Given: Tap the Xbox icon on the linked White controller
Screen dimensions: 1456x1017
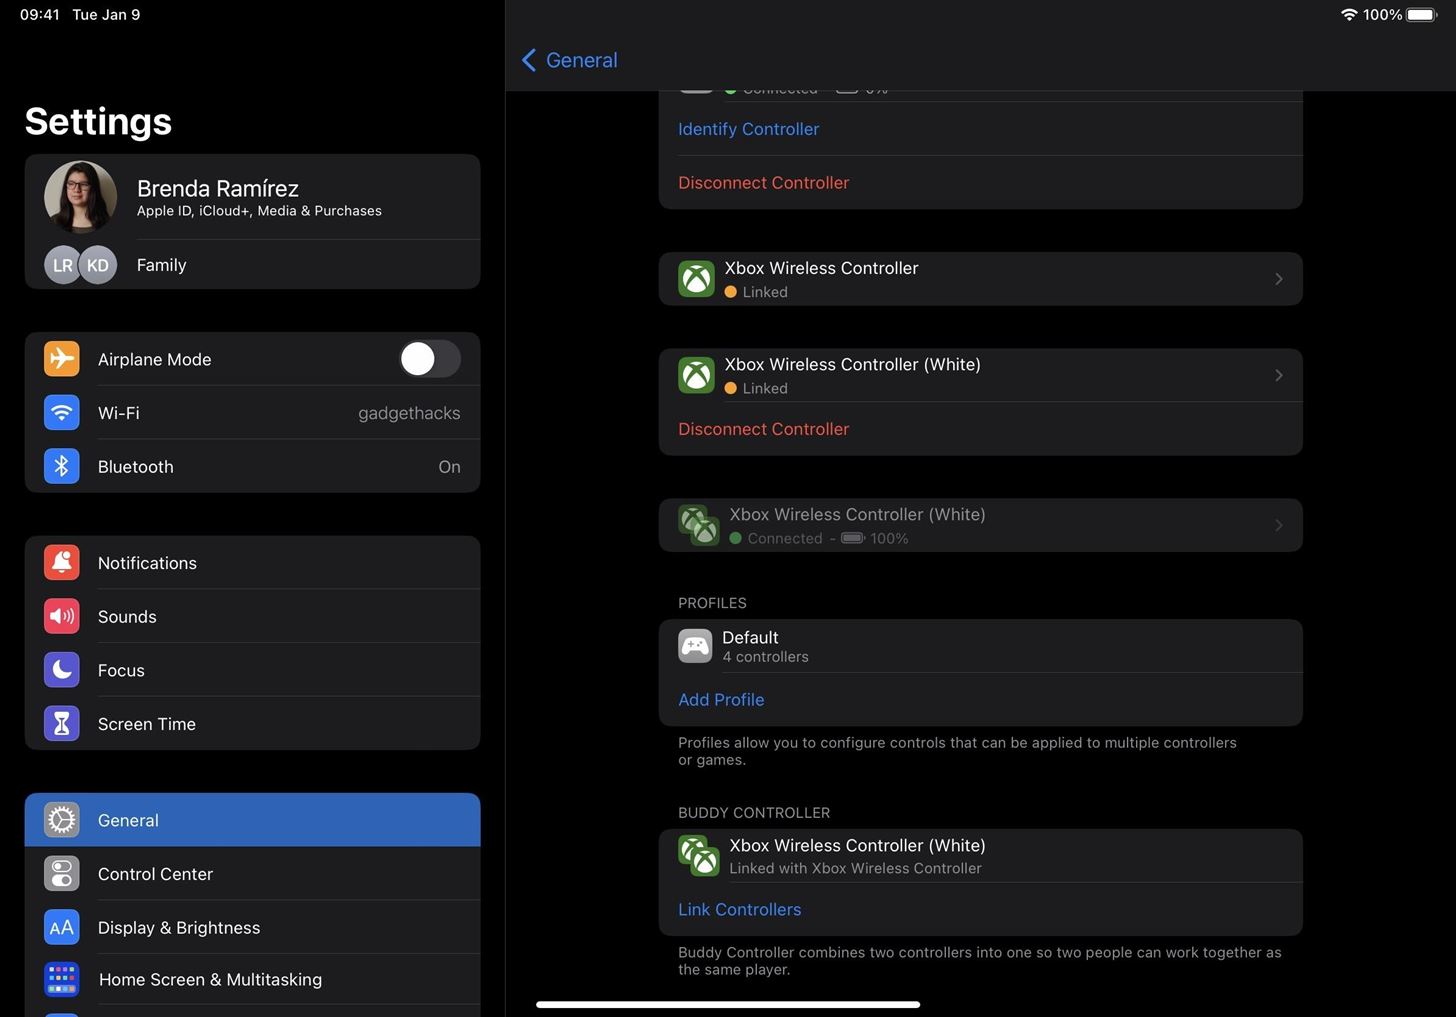Looking at the screenshot, I should pyautogui.click(x=696, y=375).
